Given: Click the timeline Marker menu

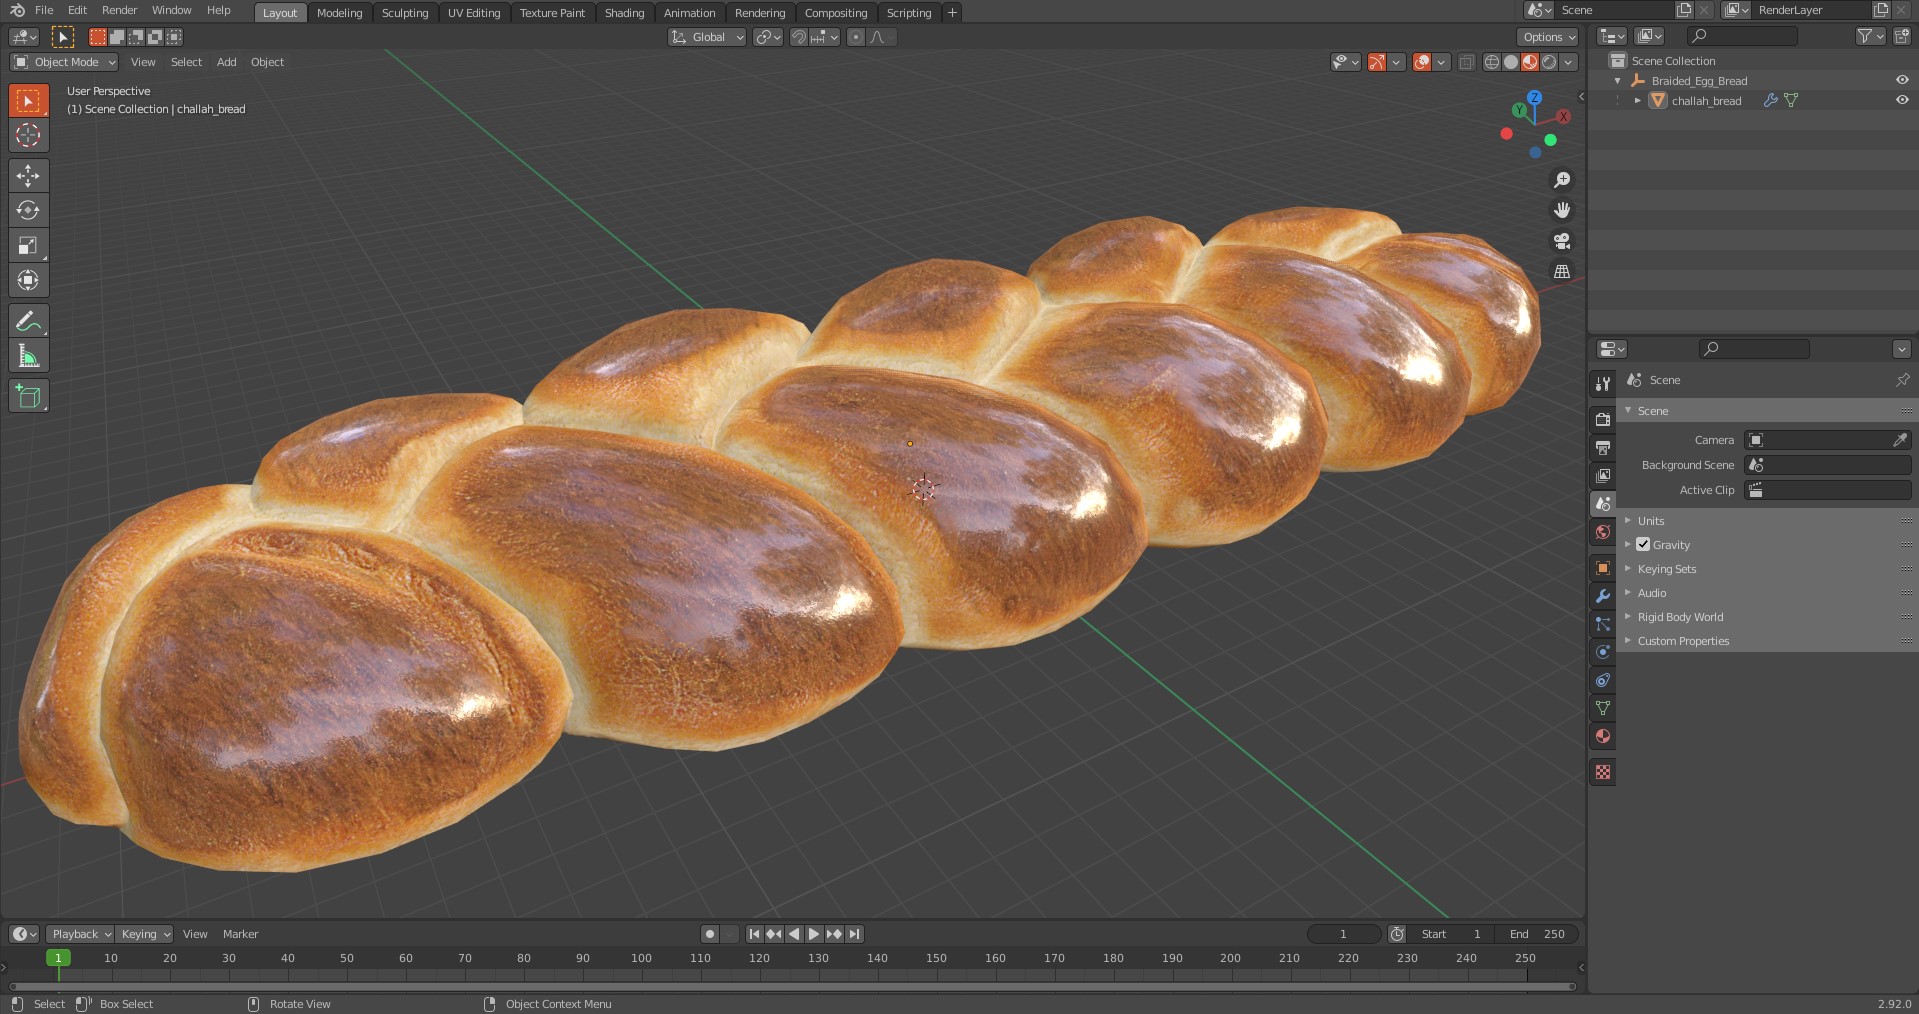Looking at the screenshot, I should pos(240,934).
